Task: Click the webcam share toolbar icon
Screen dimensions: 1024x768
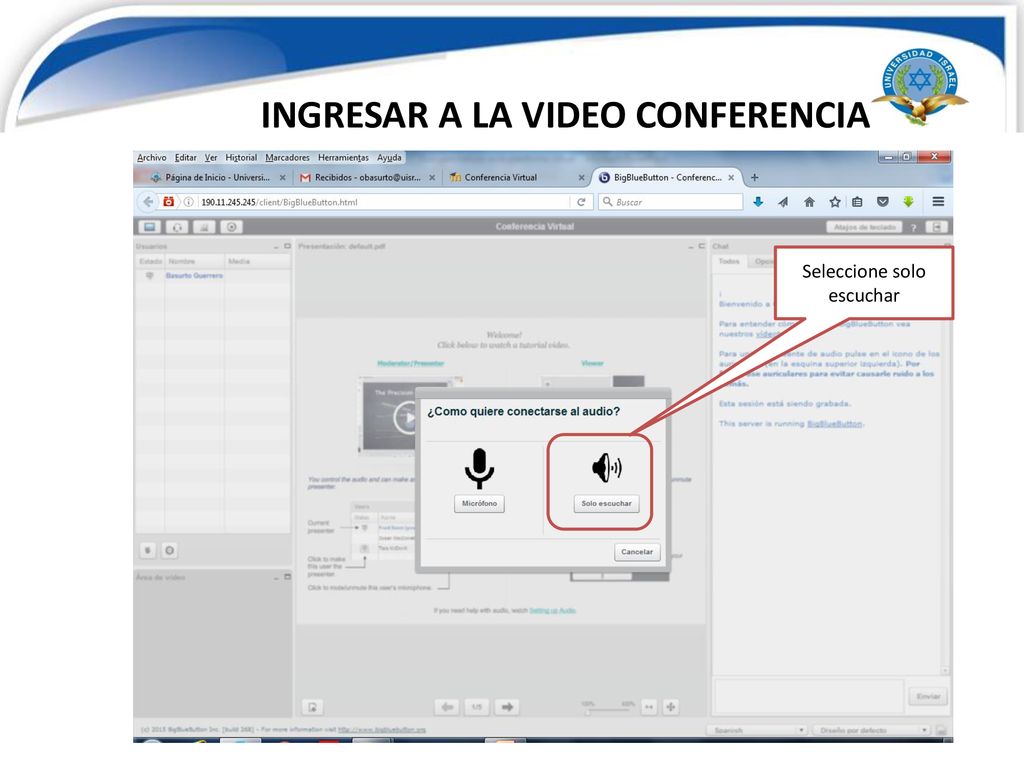Action: [x=204, y=227]
